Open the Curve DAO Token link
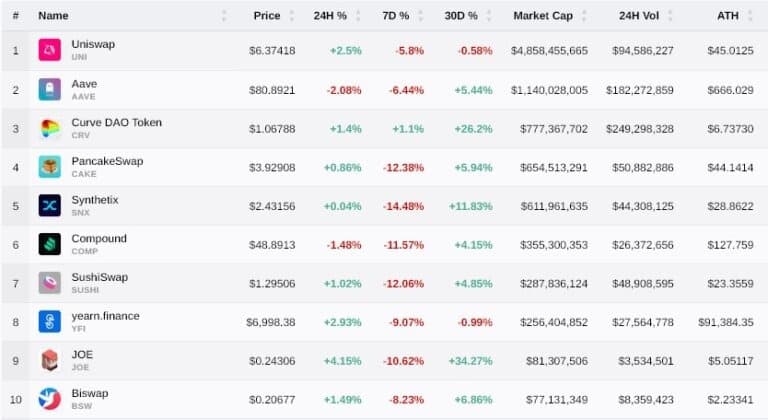768x420 pixels. (x=117, y=123)
